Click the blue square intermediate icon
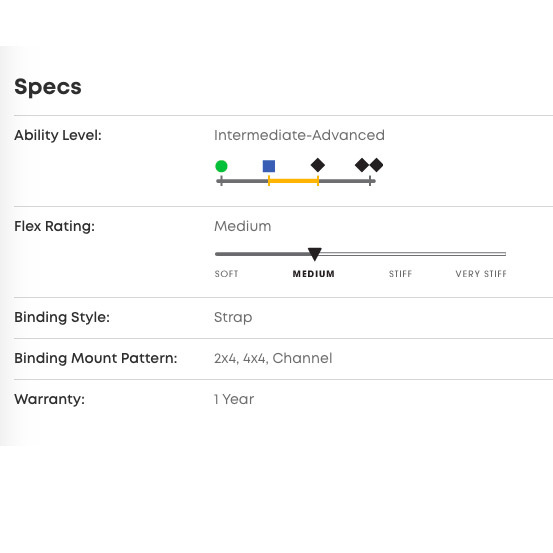 pos(269,166)
